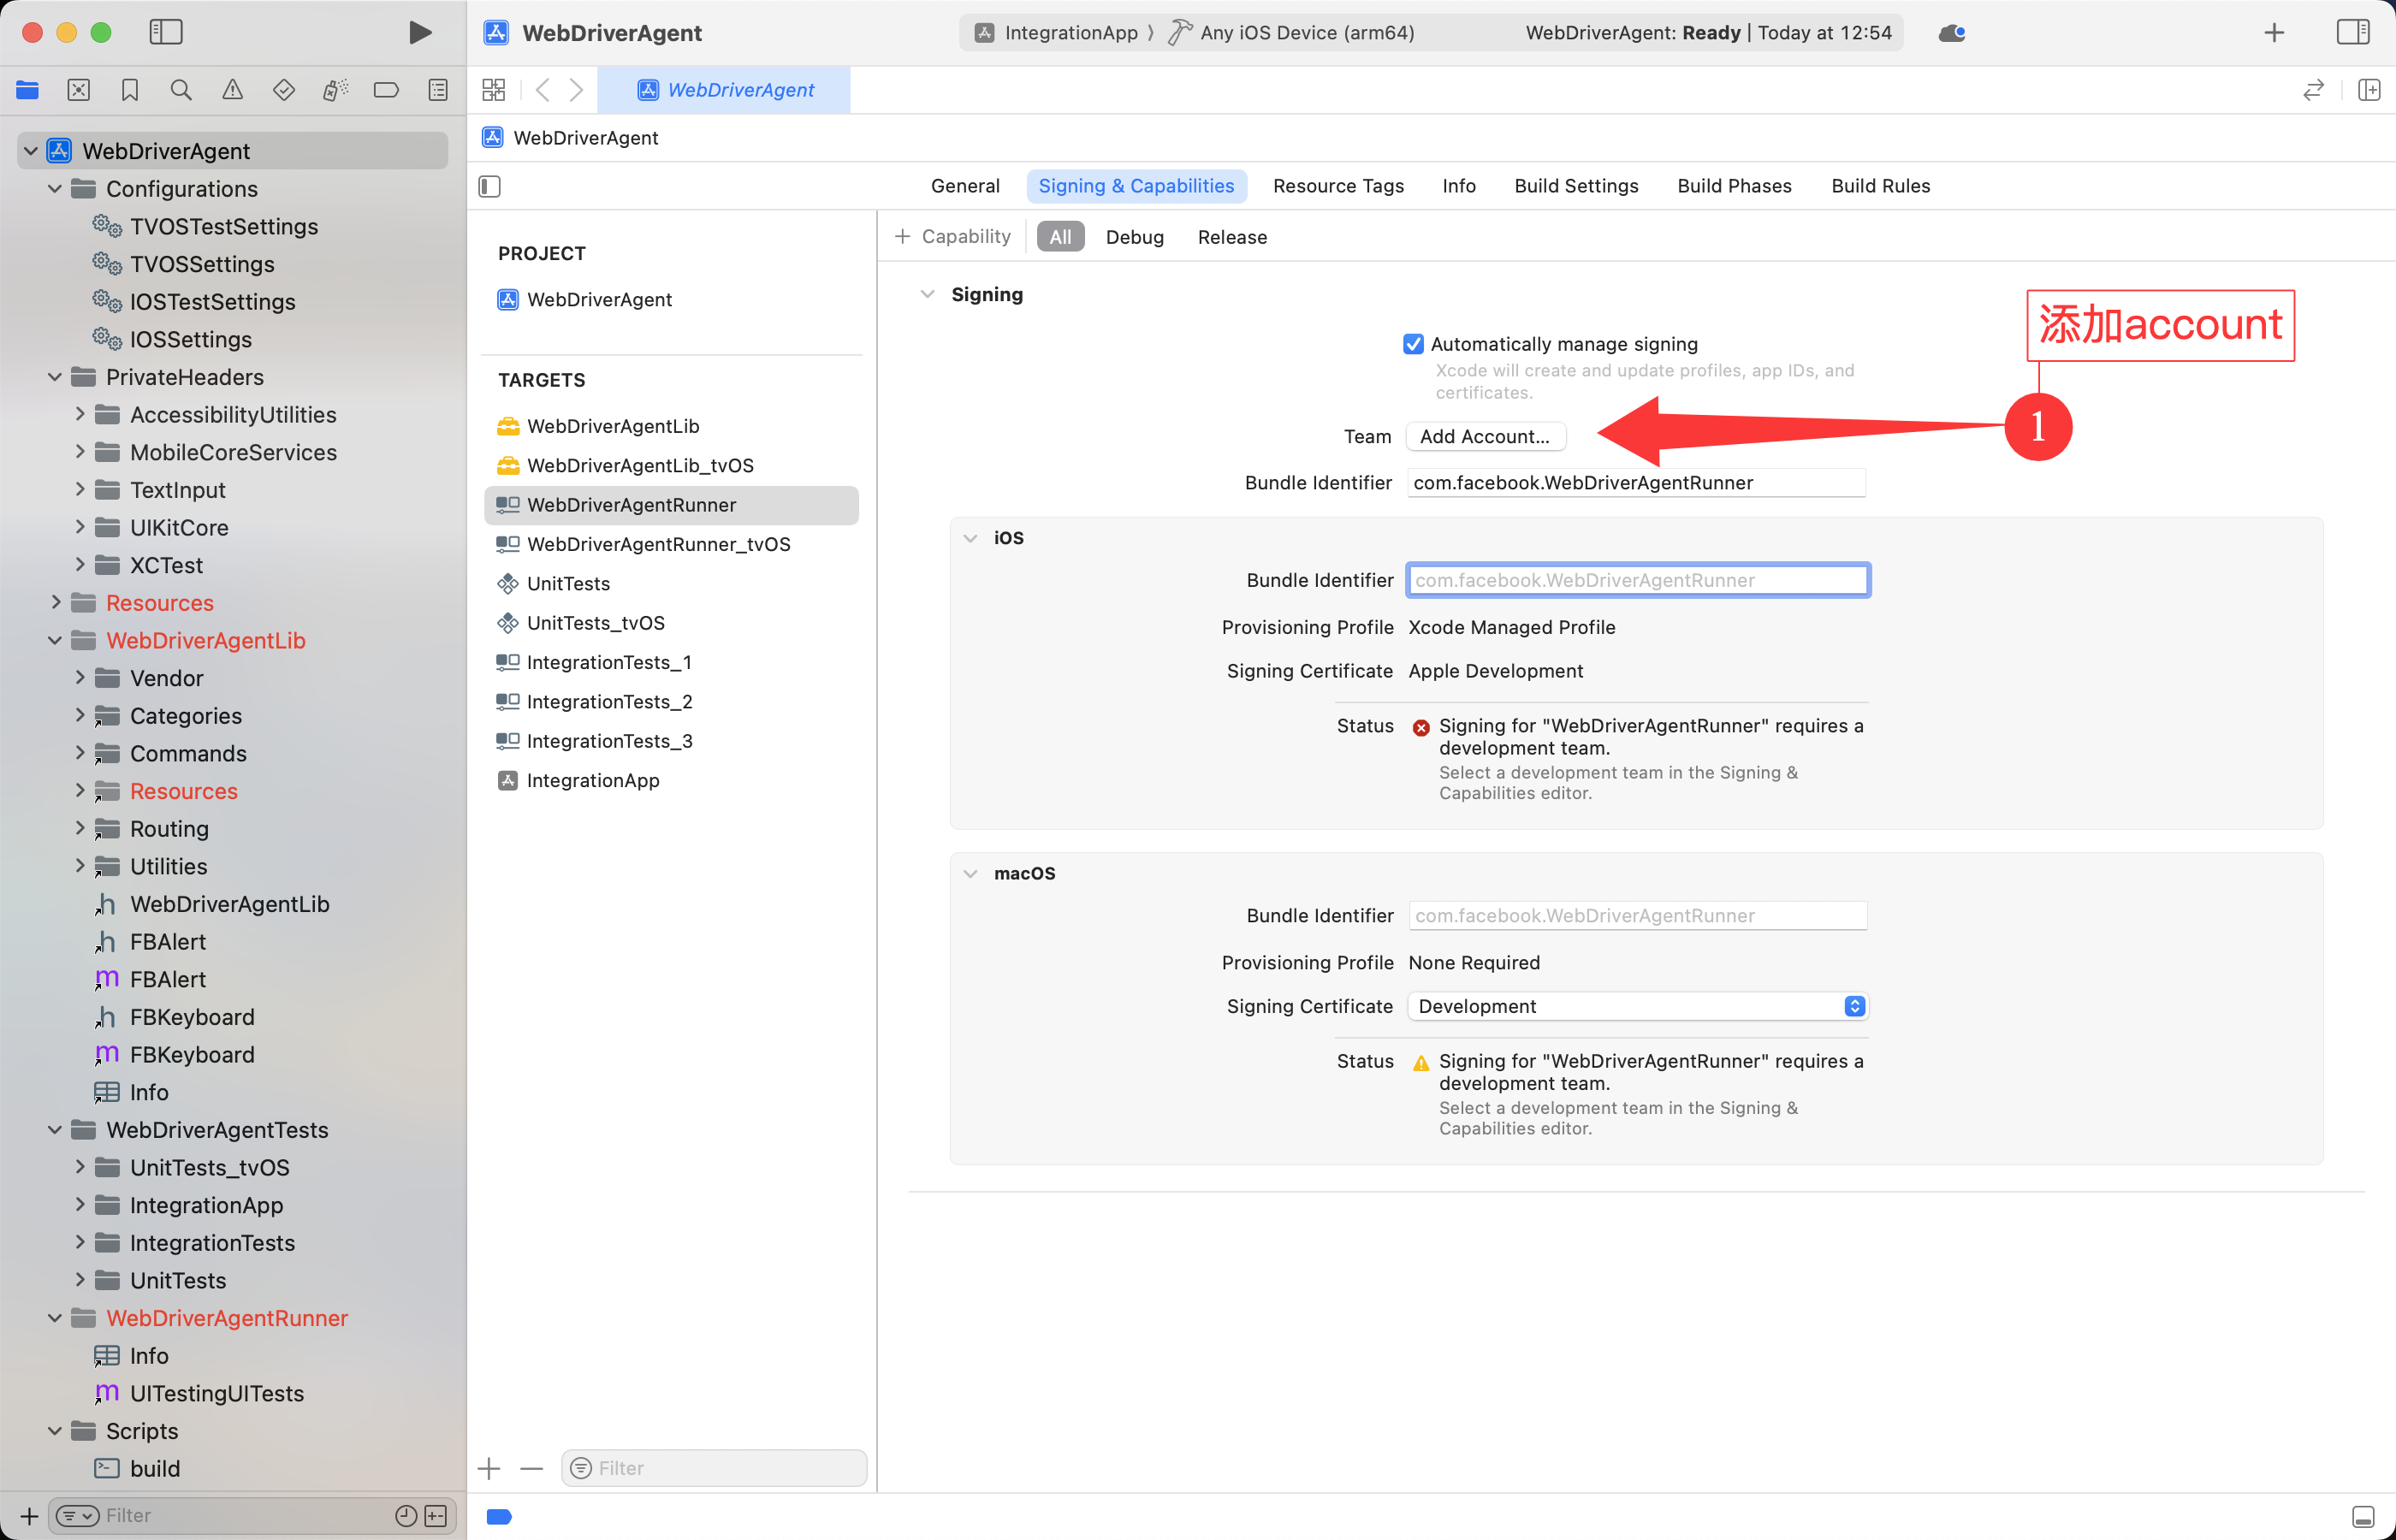Image resolution: width=2396 pixels, height=1540 pixels.
Task: Select the Debug configuration filter
Action: click(1134, 237)
